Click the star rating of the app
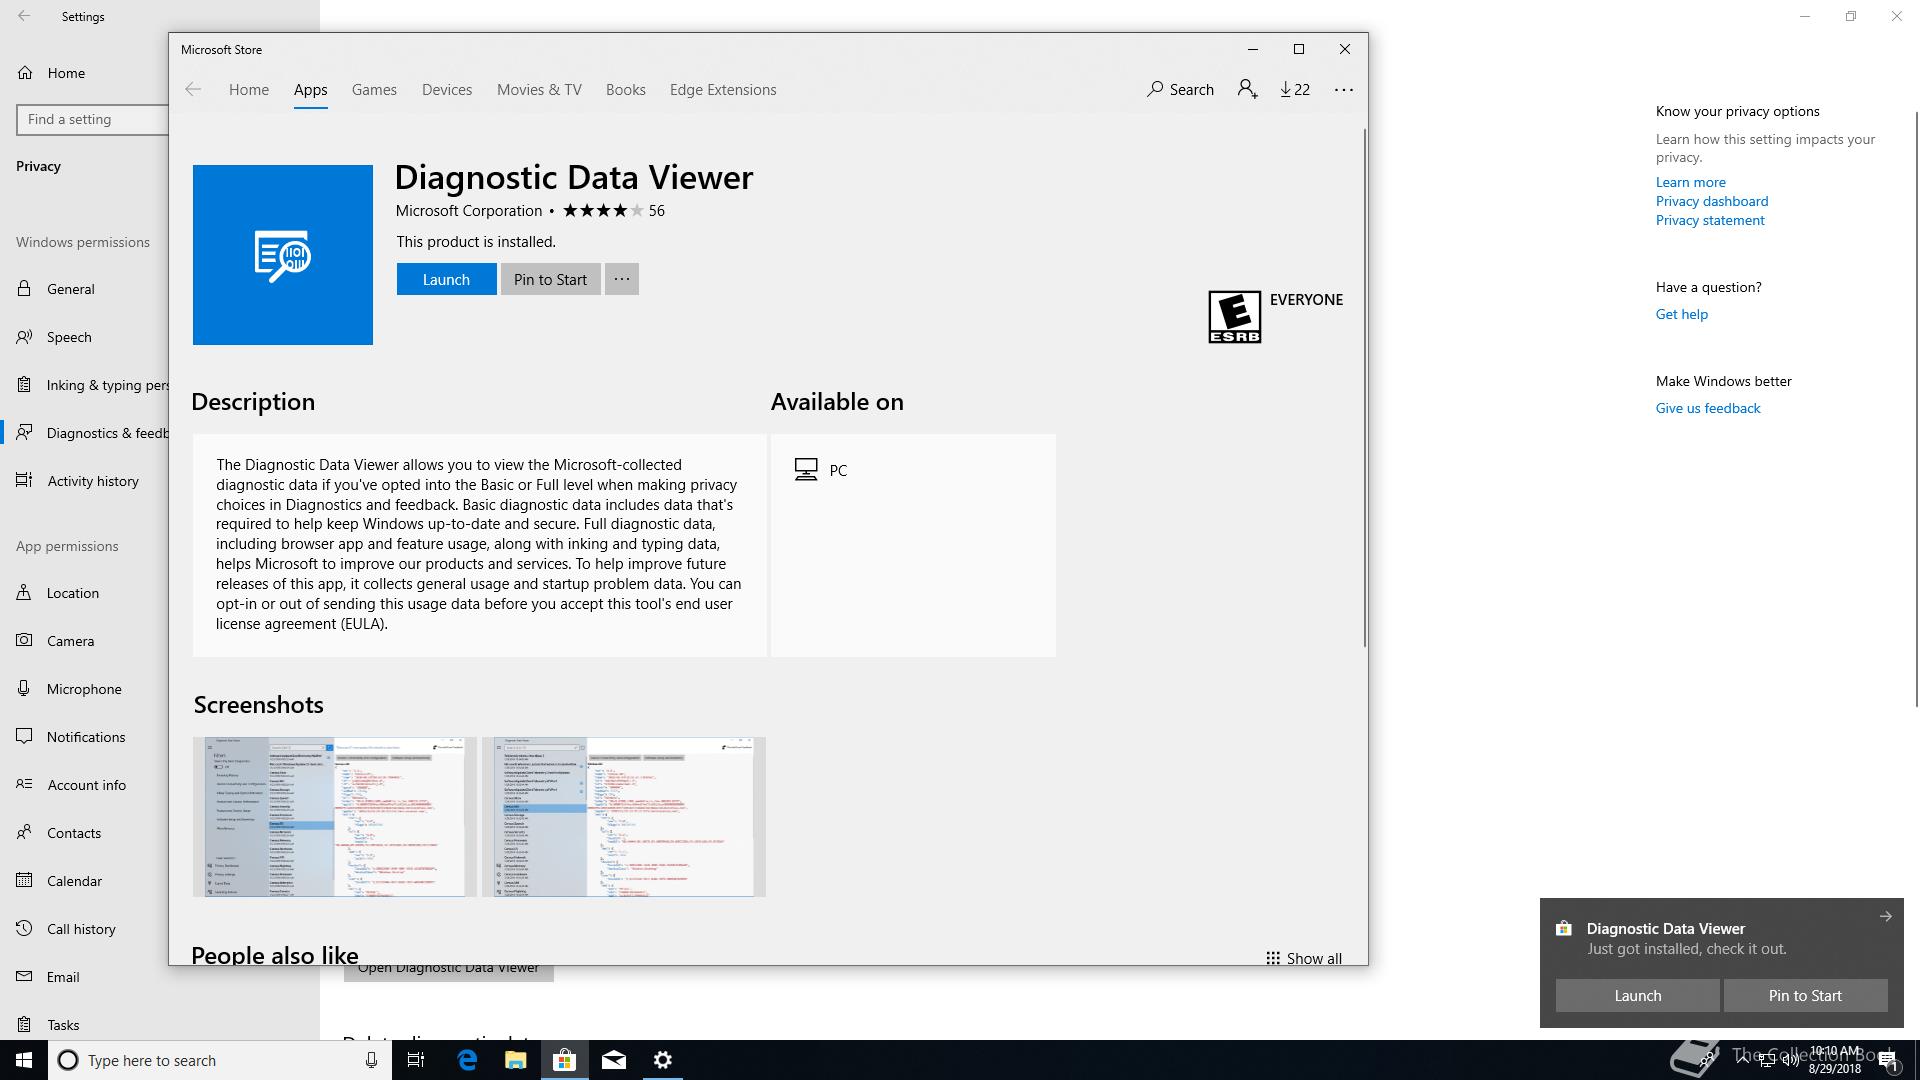 (603, 210)
